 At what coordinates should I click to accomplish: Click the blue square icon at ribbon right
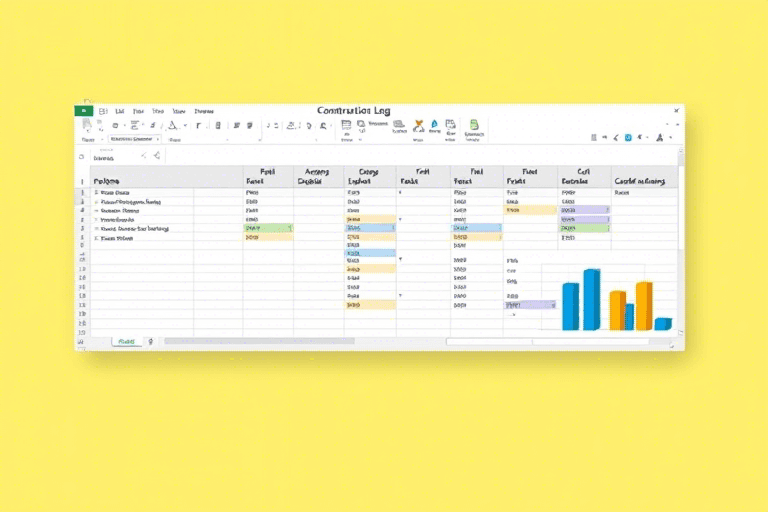click(628, 137)
